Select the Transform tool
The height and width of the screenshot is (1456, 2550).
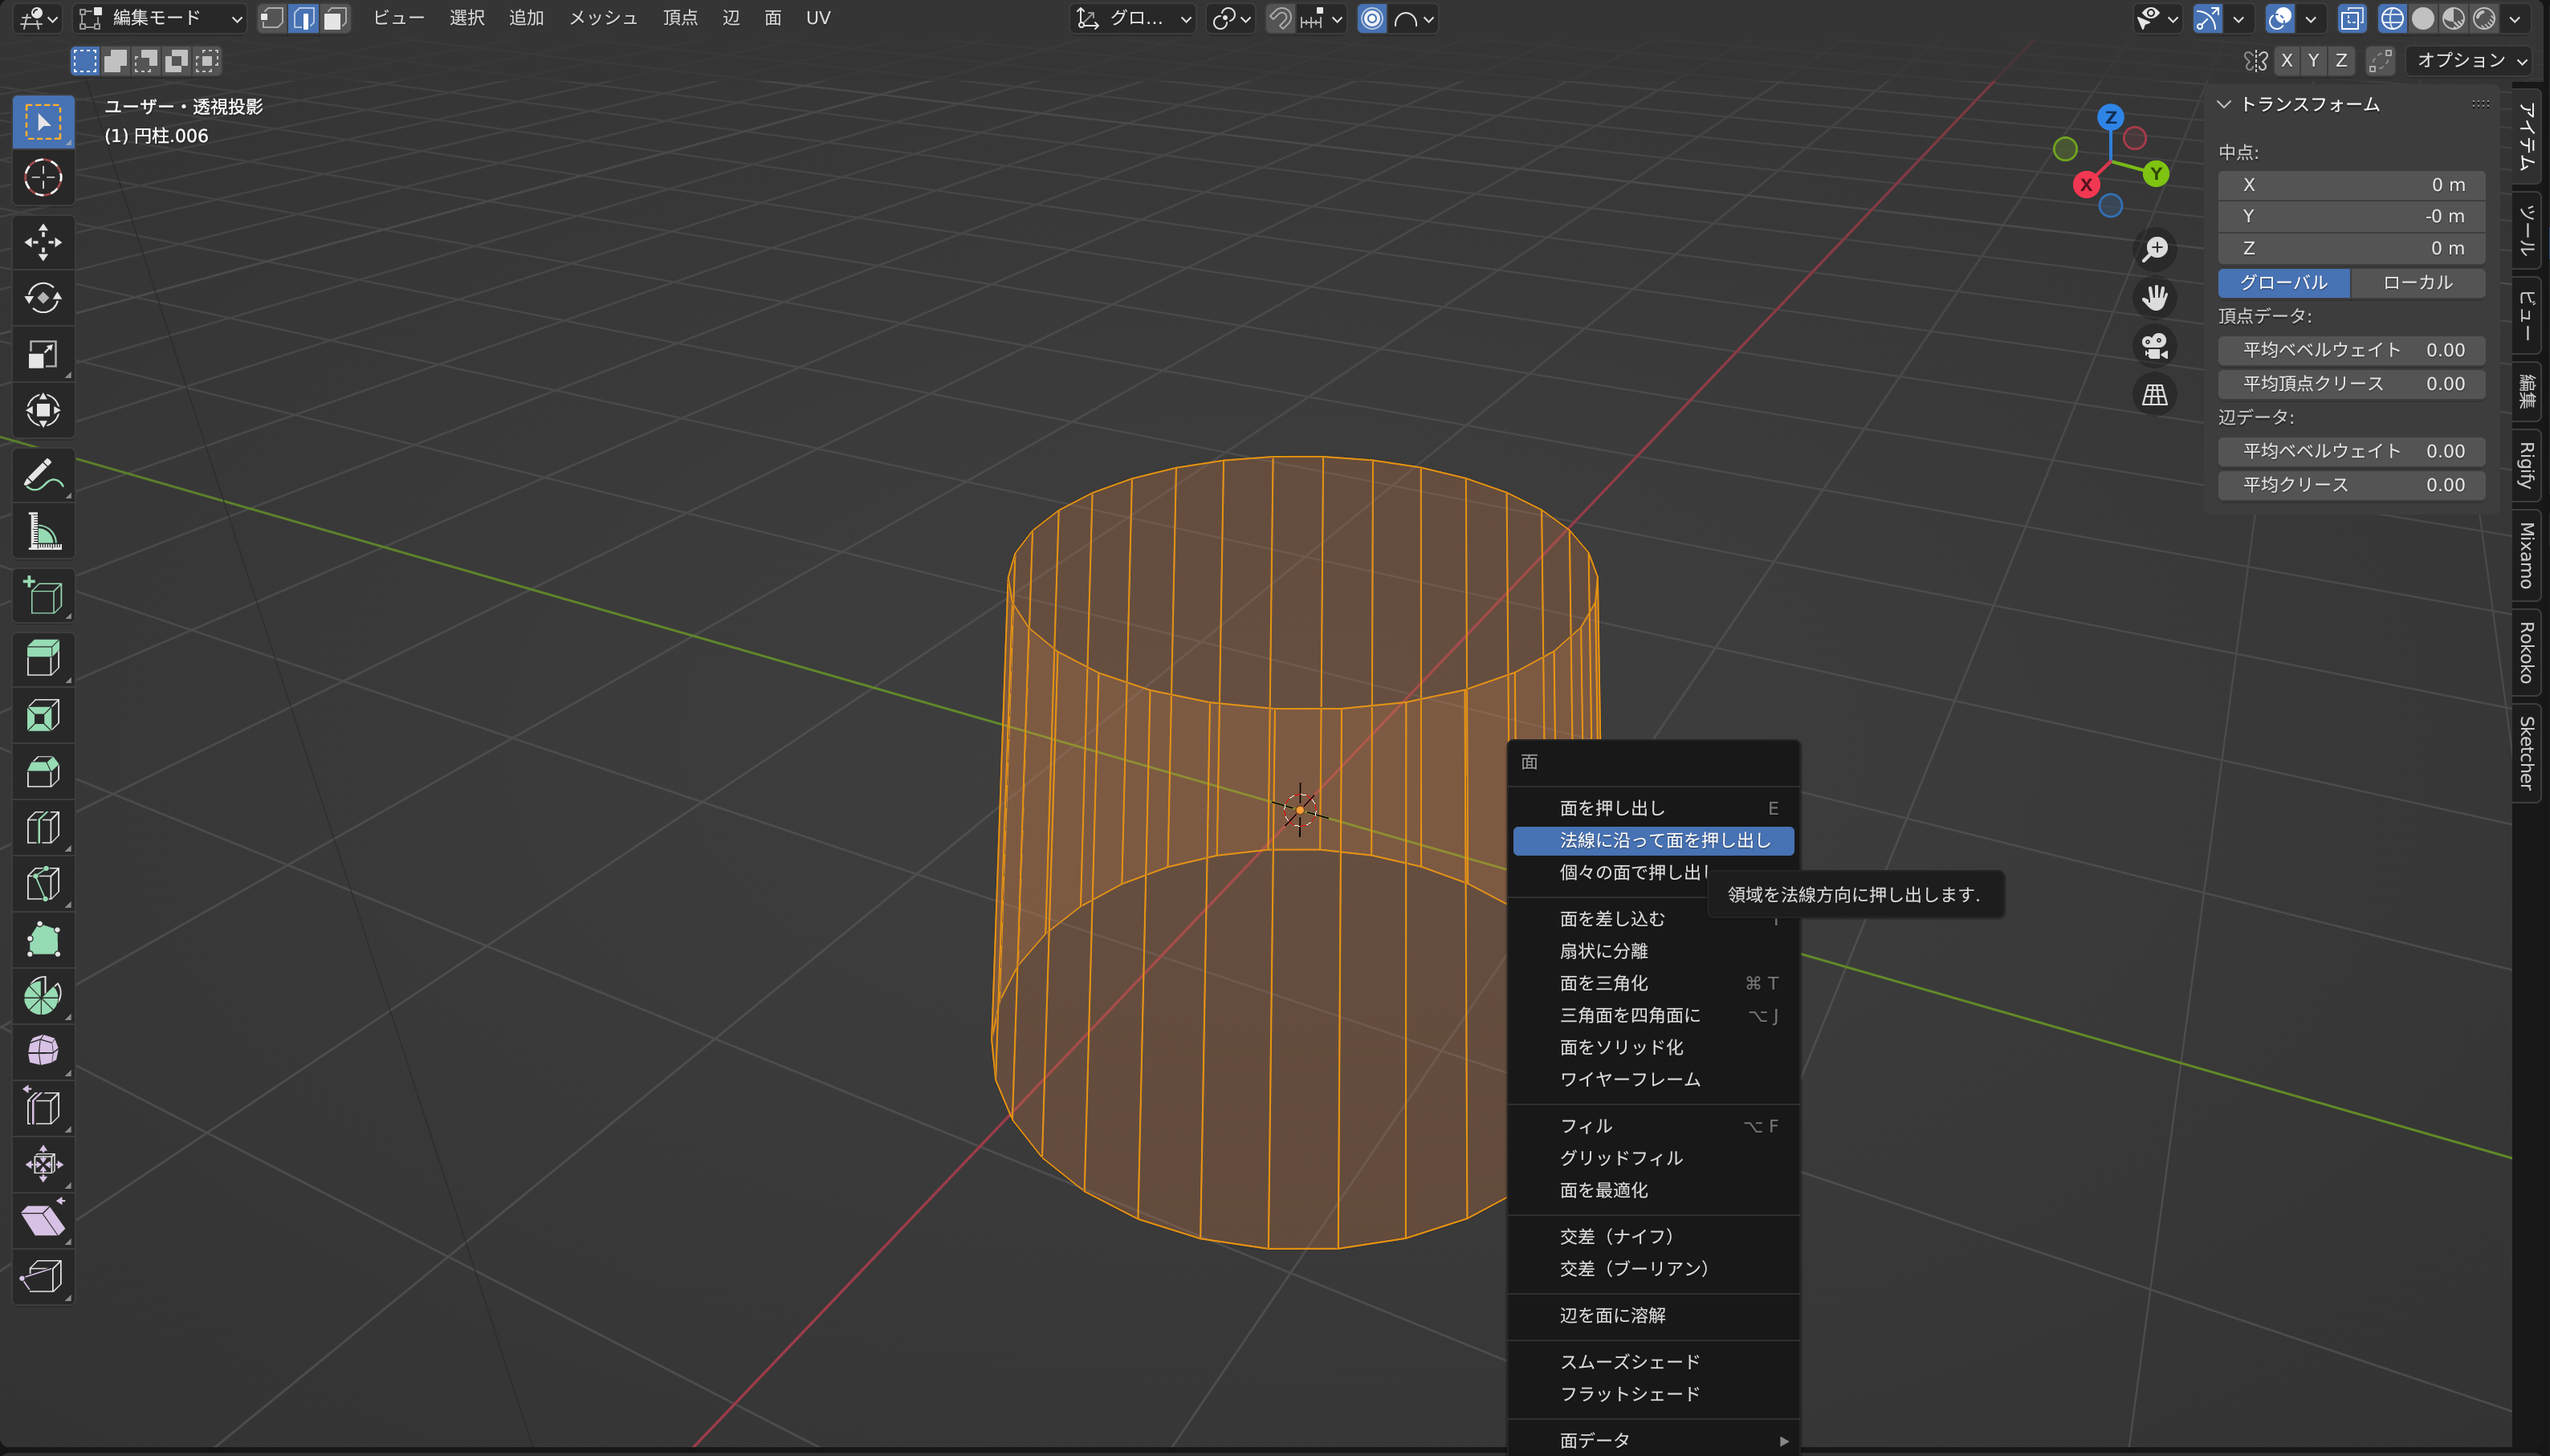(x=43, y=410)
